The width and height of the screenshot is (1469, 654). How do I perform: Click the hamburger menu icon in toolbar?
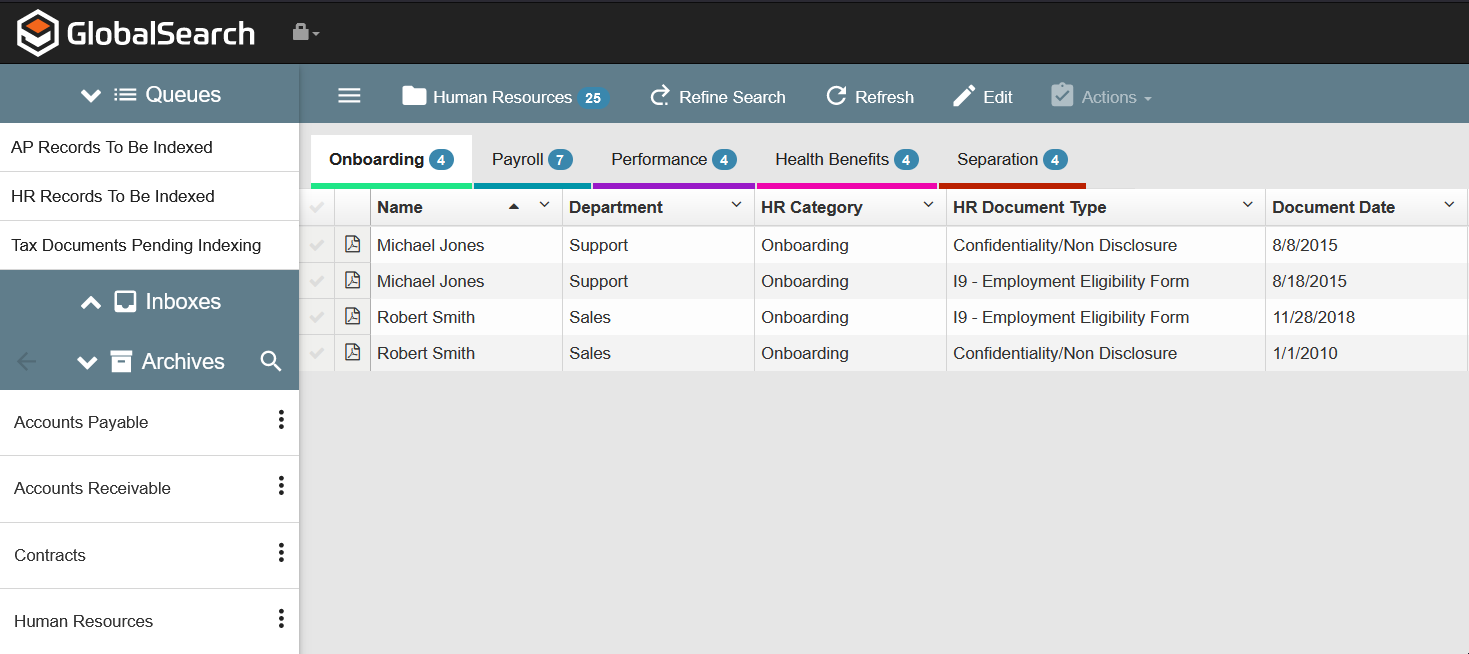coord(349,96)
